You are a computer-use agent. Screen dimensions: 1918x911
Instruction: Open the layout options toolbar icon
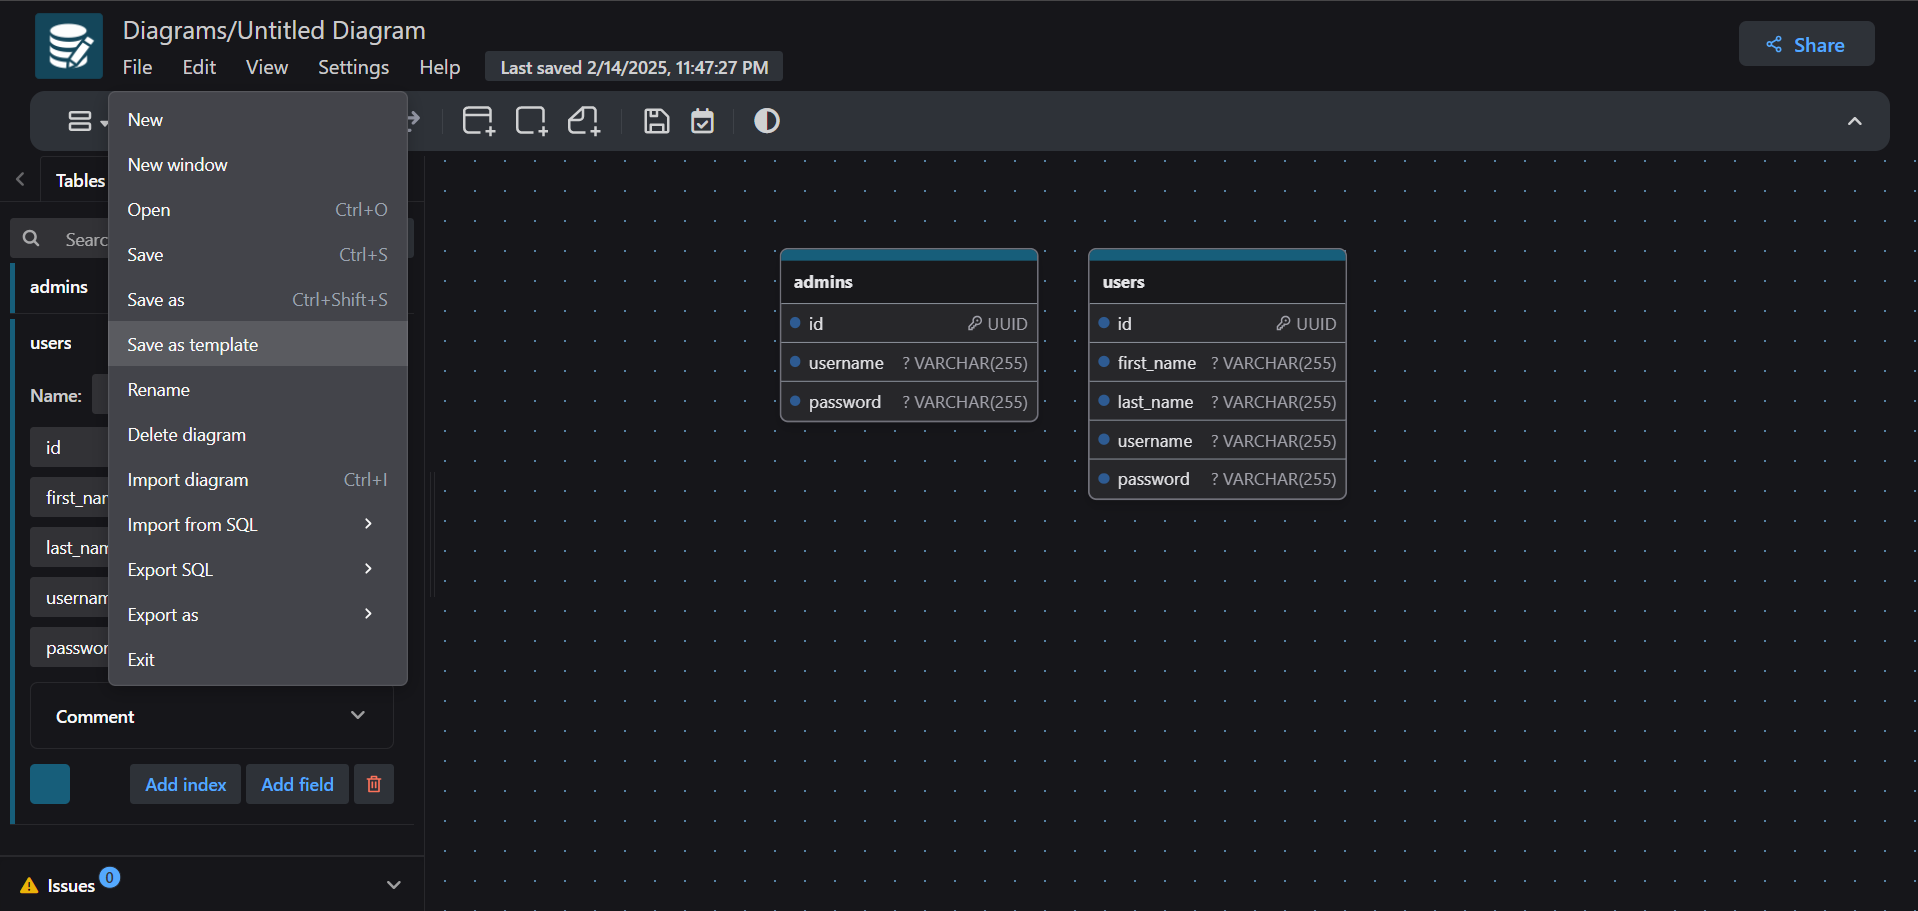point(86,121)
